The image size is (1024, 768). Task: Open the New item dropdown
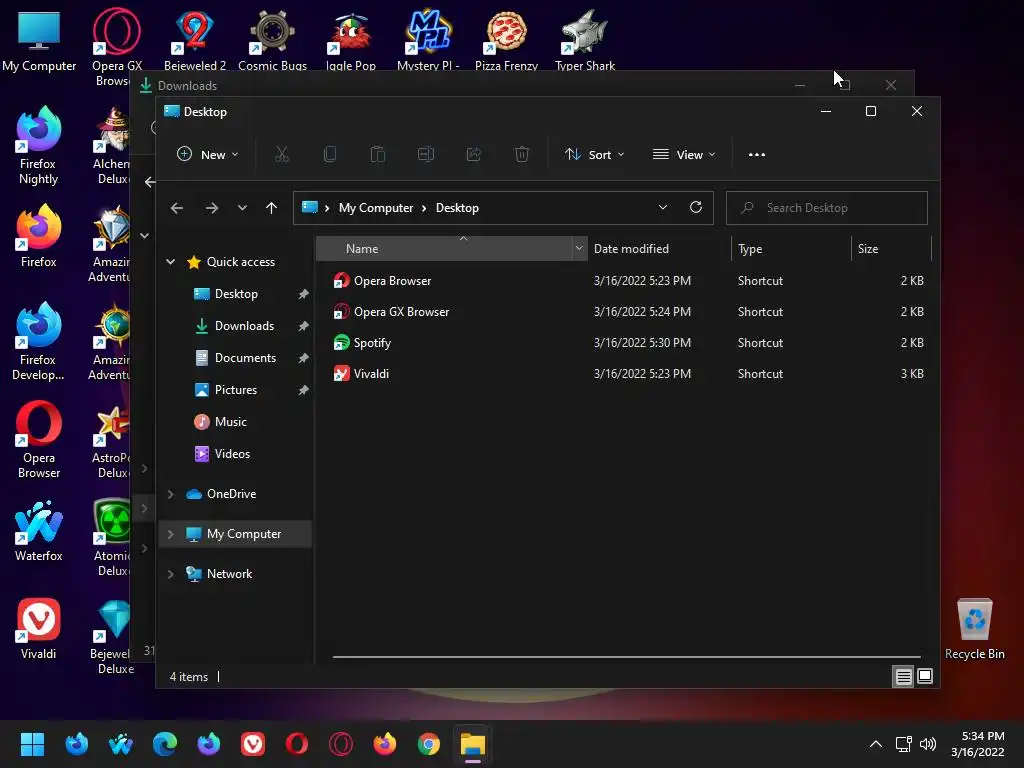[x=208, y=155]
